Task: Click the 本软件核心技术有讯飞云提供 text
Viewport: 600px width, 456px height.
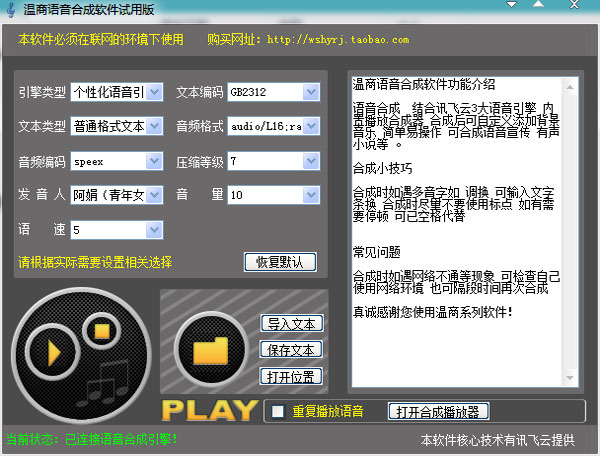Action: 497,440
